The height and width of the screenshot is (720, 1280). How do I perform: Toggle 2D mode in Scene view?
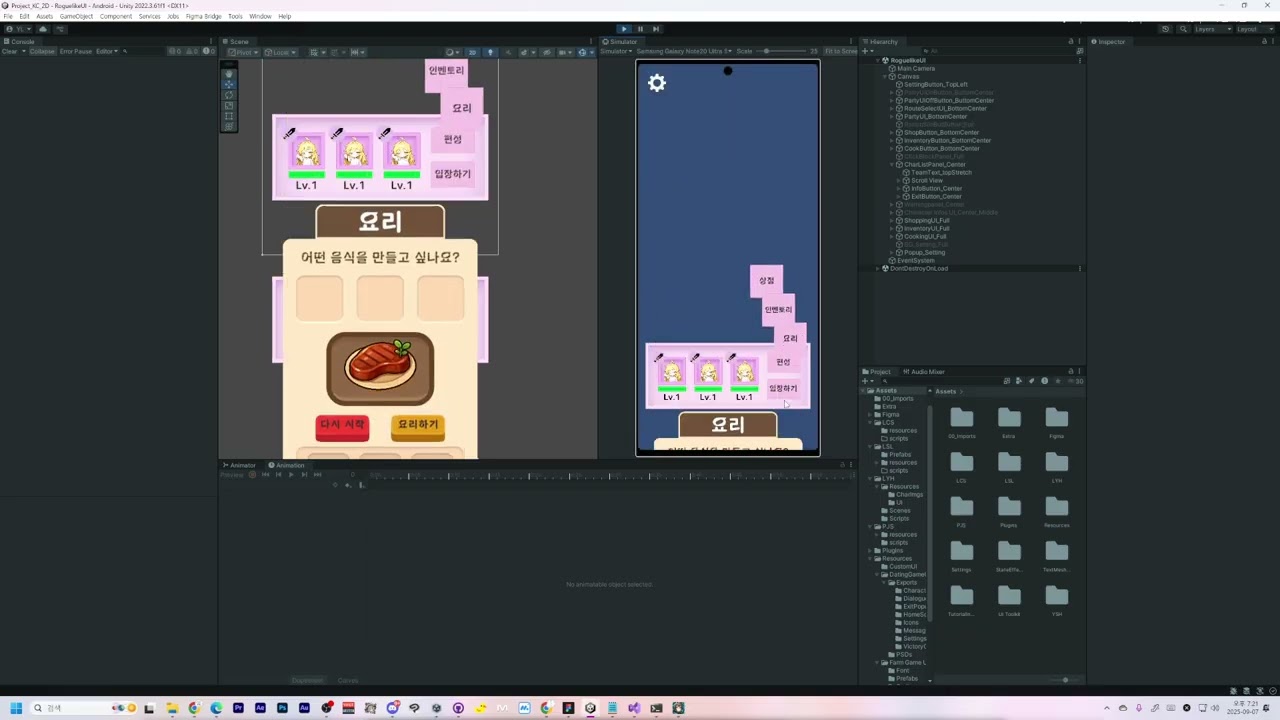point(473,52)
